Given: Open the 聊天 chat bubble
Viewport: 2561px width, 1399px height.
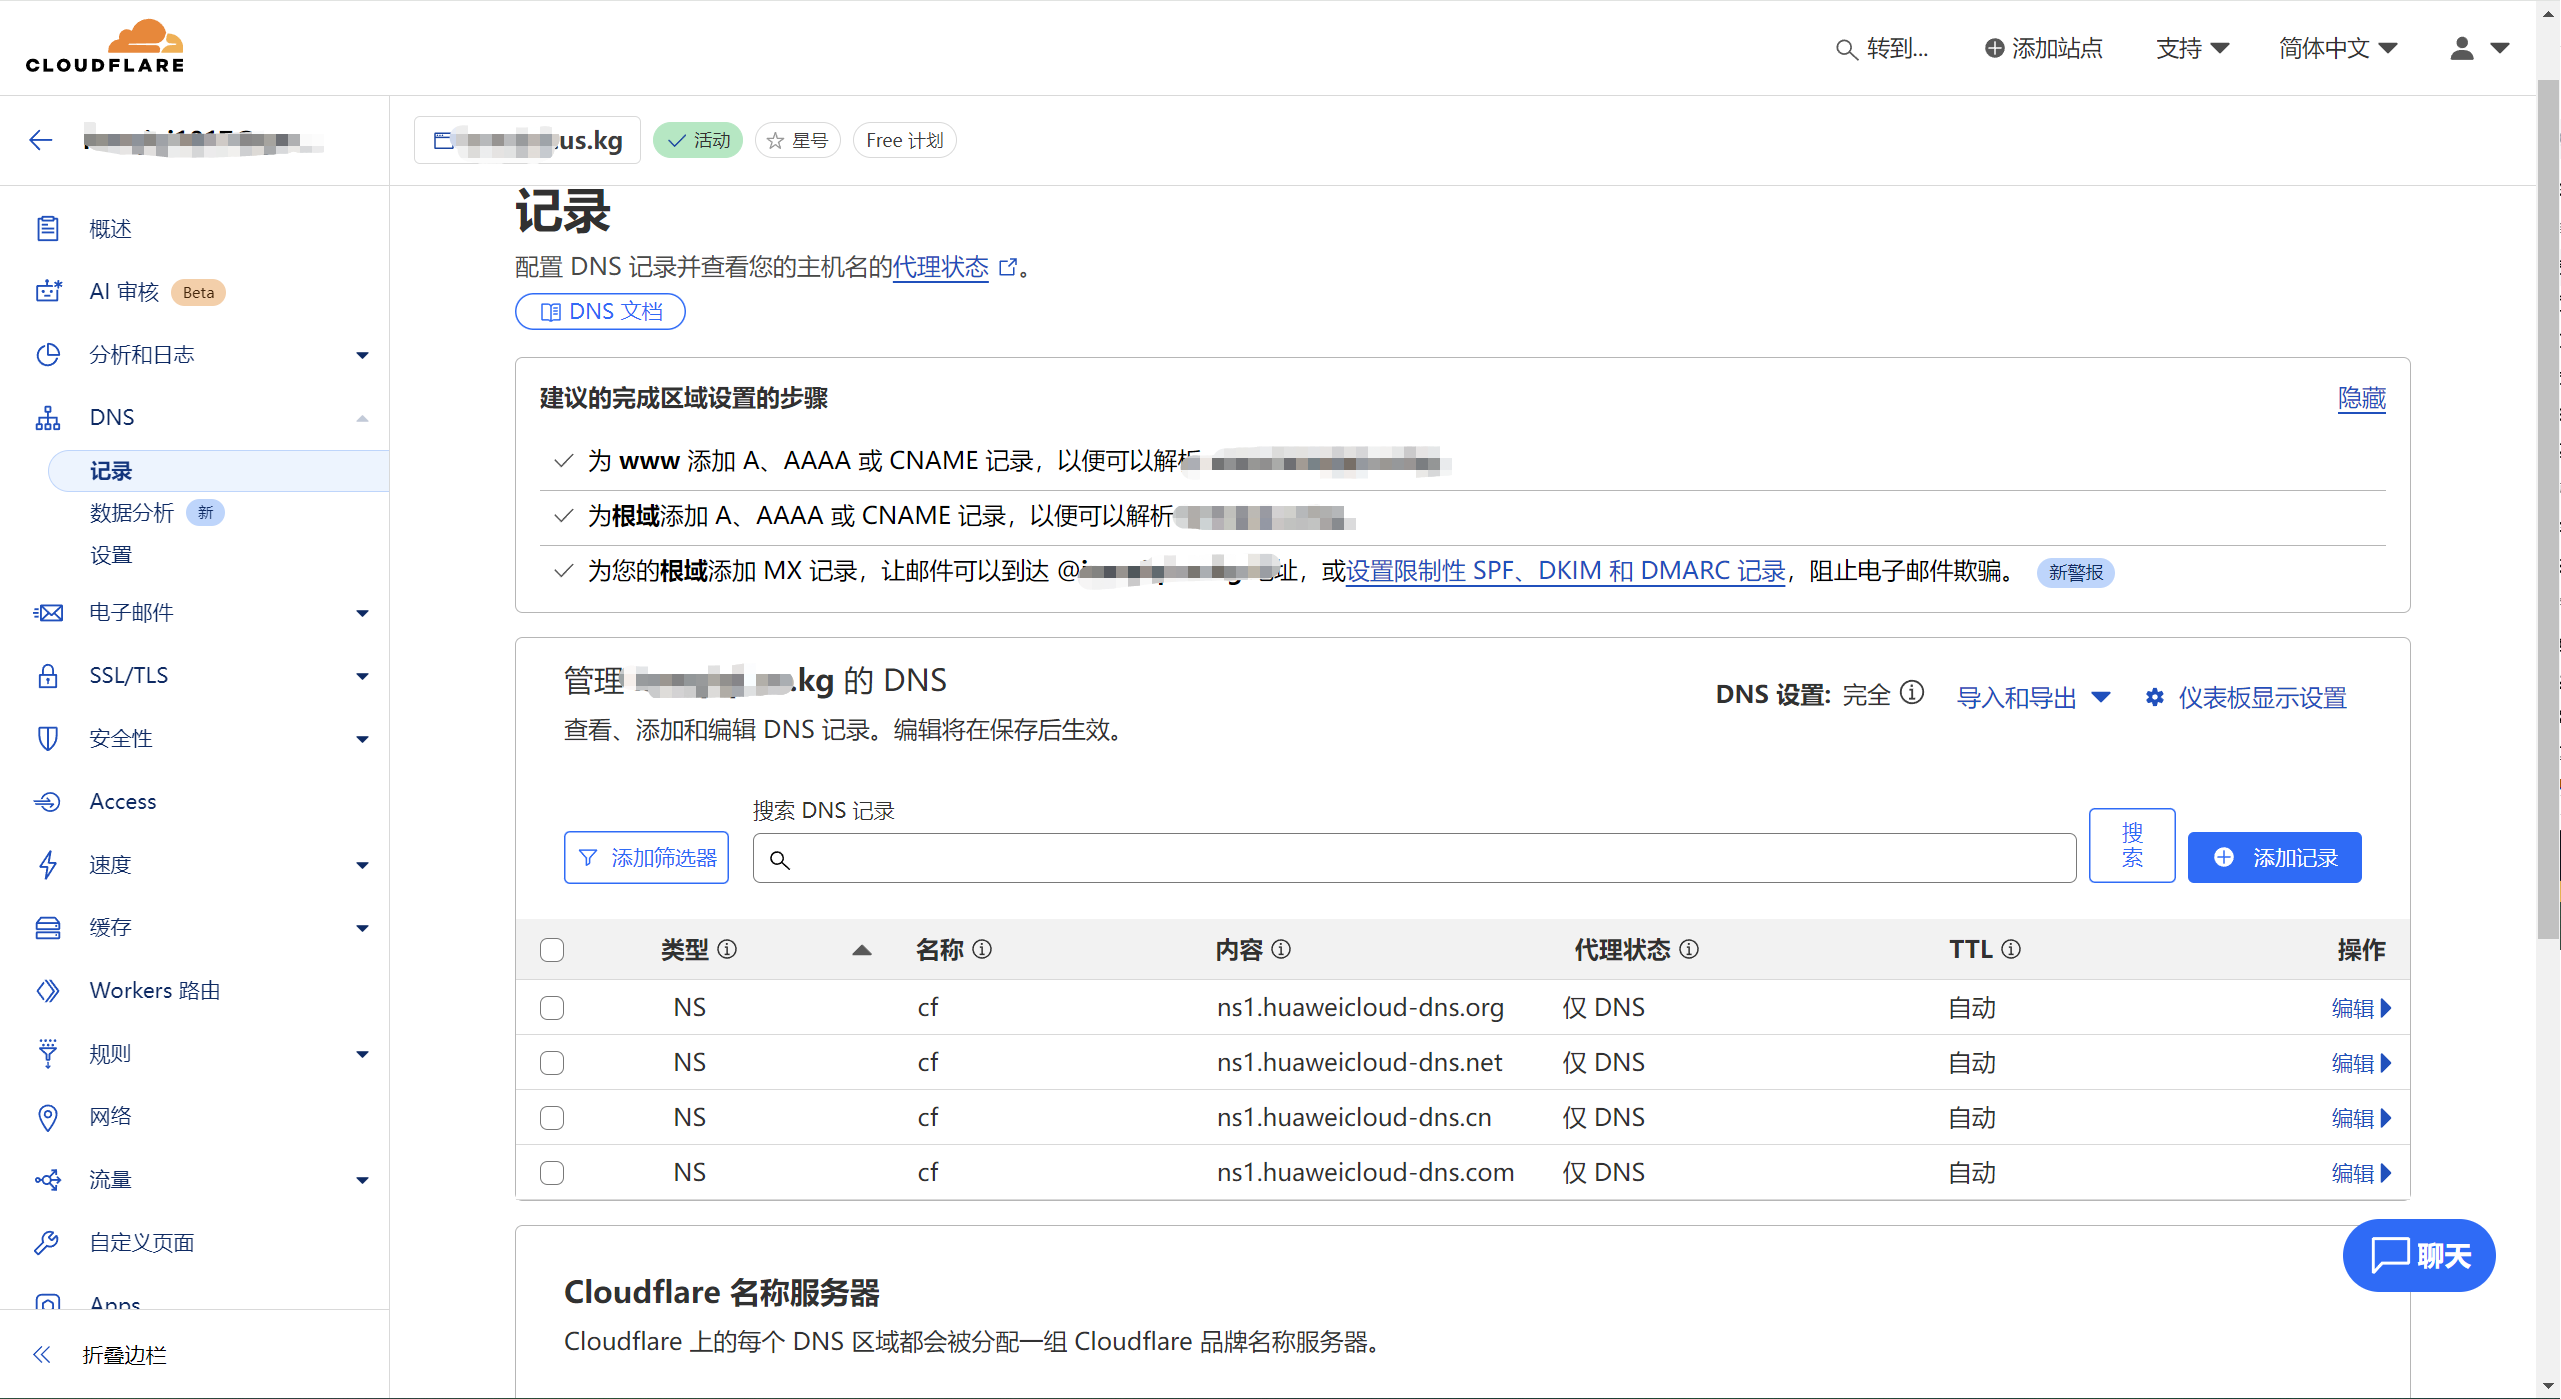Looking at the screenshot, I should click(x=2418, y=1254).
